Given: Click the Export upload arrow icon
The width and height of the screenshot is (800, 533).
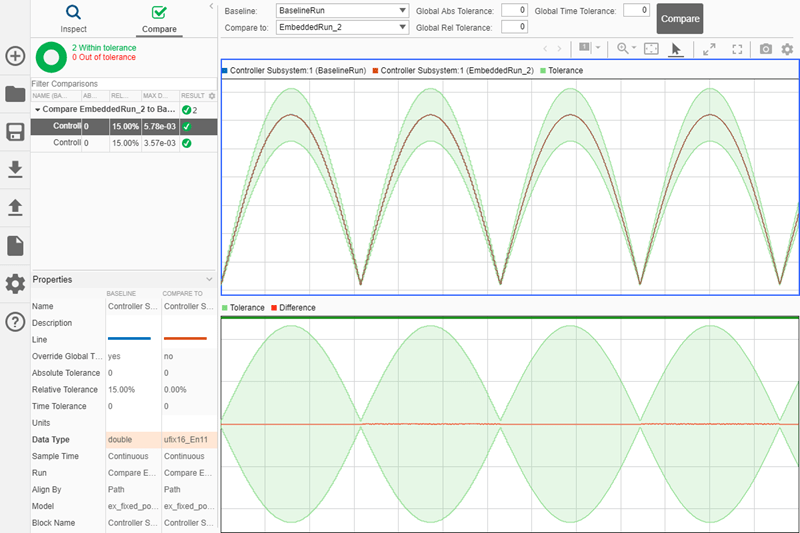Looking at the screenshot, I should (x=15, y=207).
